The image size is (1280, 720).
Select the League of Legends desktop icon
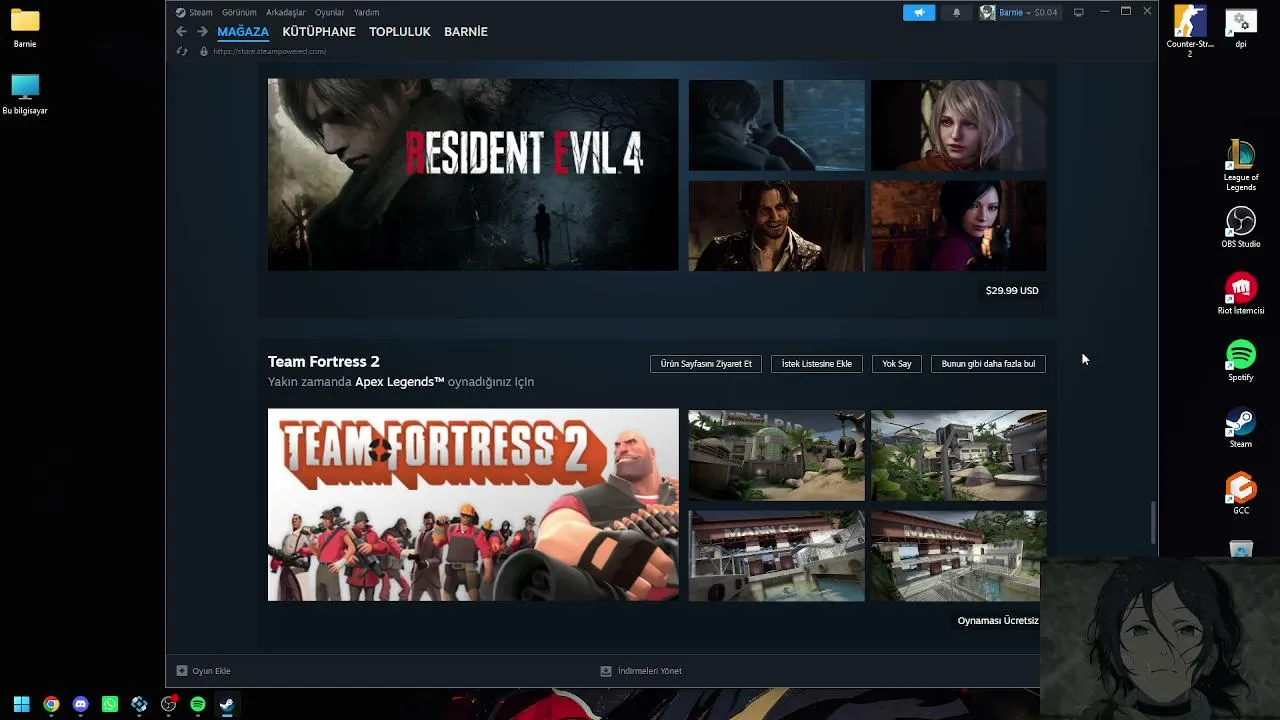click(x=1241, y=166)
